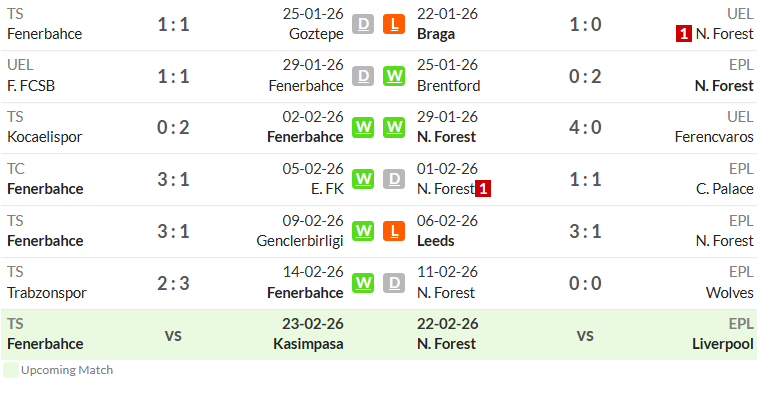The width and height of the screenshot is (757, 401).
Task: Click the orange L badge beside Braga
Action: coord(394,24)
